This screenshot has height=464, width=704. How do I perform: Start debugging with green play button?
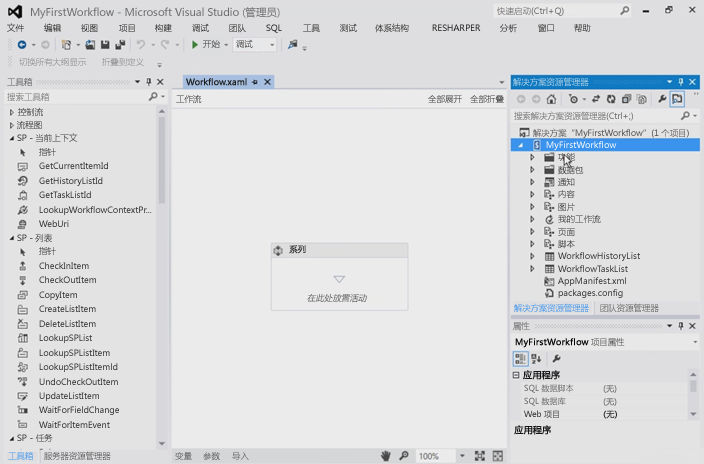(195, 44)
